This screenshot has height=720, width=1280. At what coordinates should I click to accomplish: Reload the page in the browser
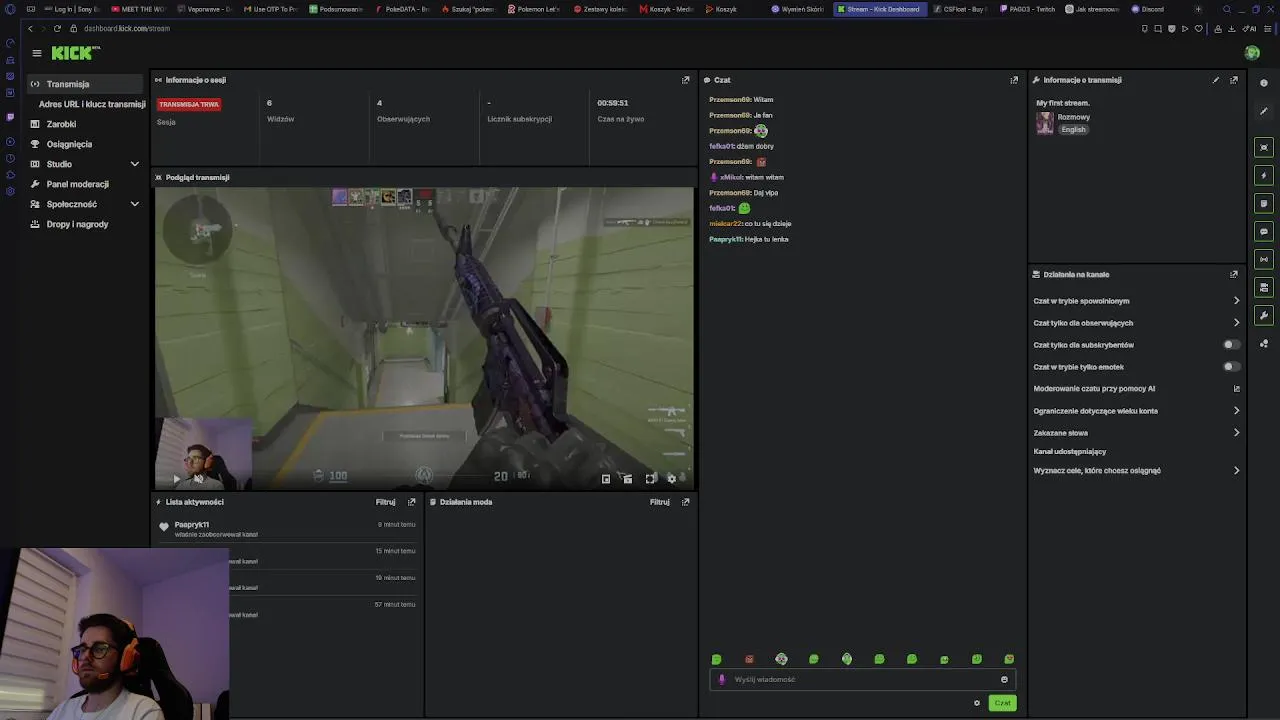(57, 28)
